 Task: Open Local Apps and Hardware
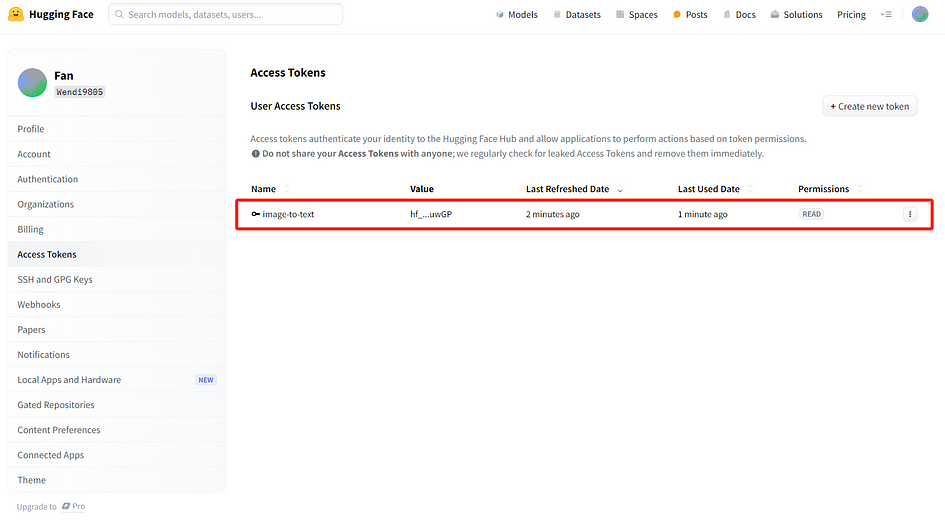pos(117,380)
